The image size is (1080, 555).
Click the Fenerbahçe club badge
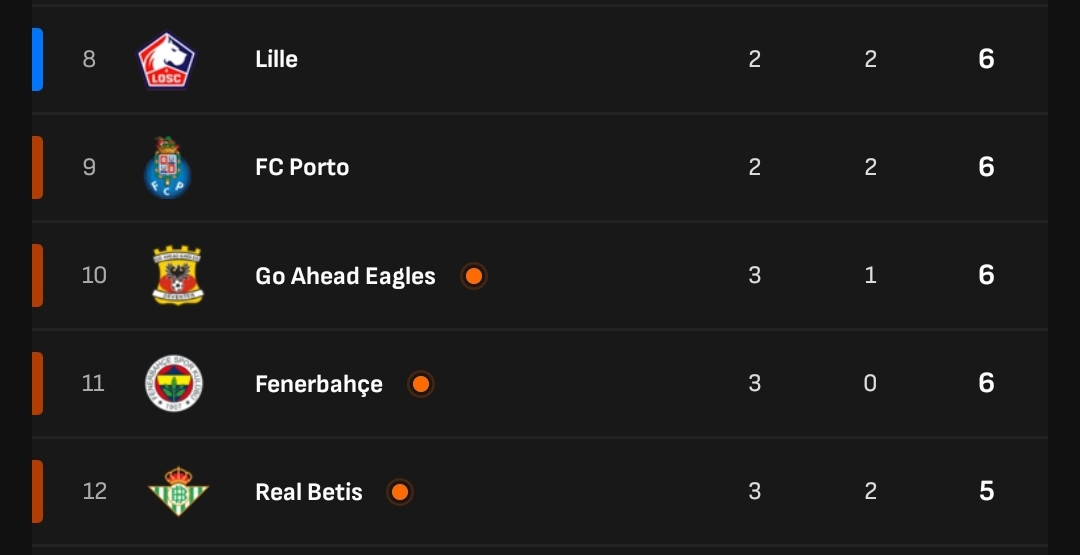[173, 383]
